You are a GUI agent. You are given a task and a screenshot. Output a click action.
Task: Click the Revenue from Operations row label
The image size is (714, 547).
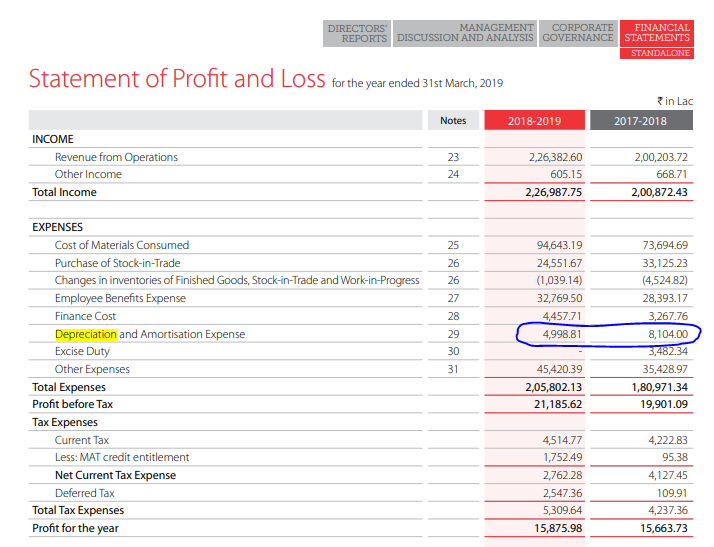coord(116,157)
